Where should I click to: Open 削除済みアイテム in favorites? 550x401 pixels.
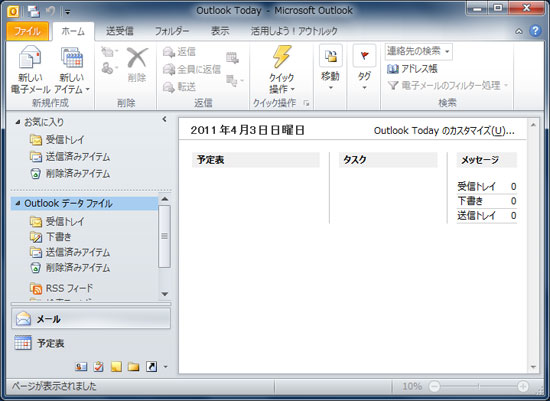[x=70, y=173]
